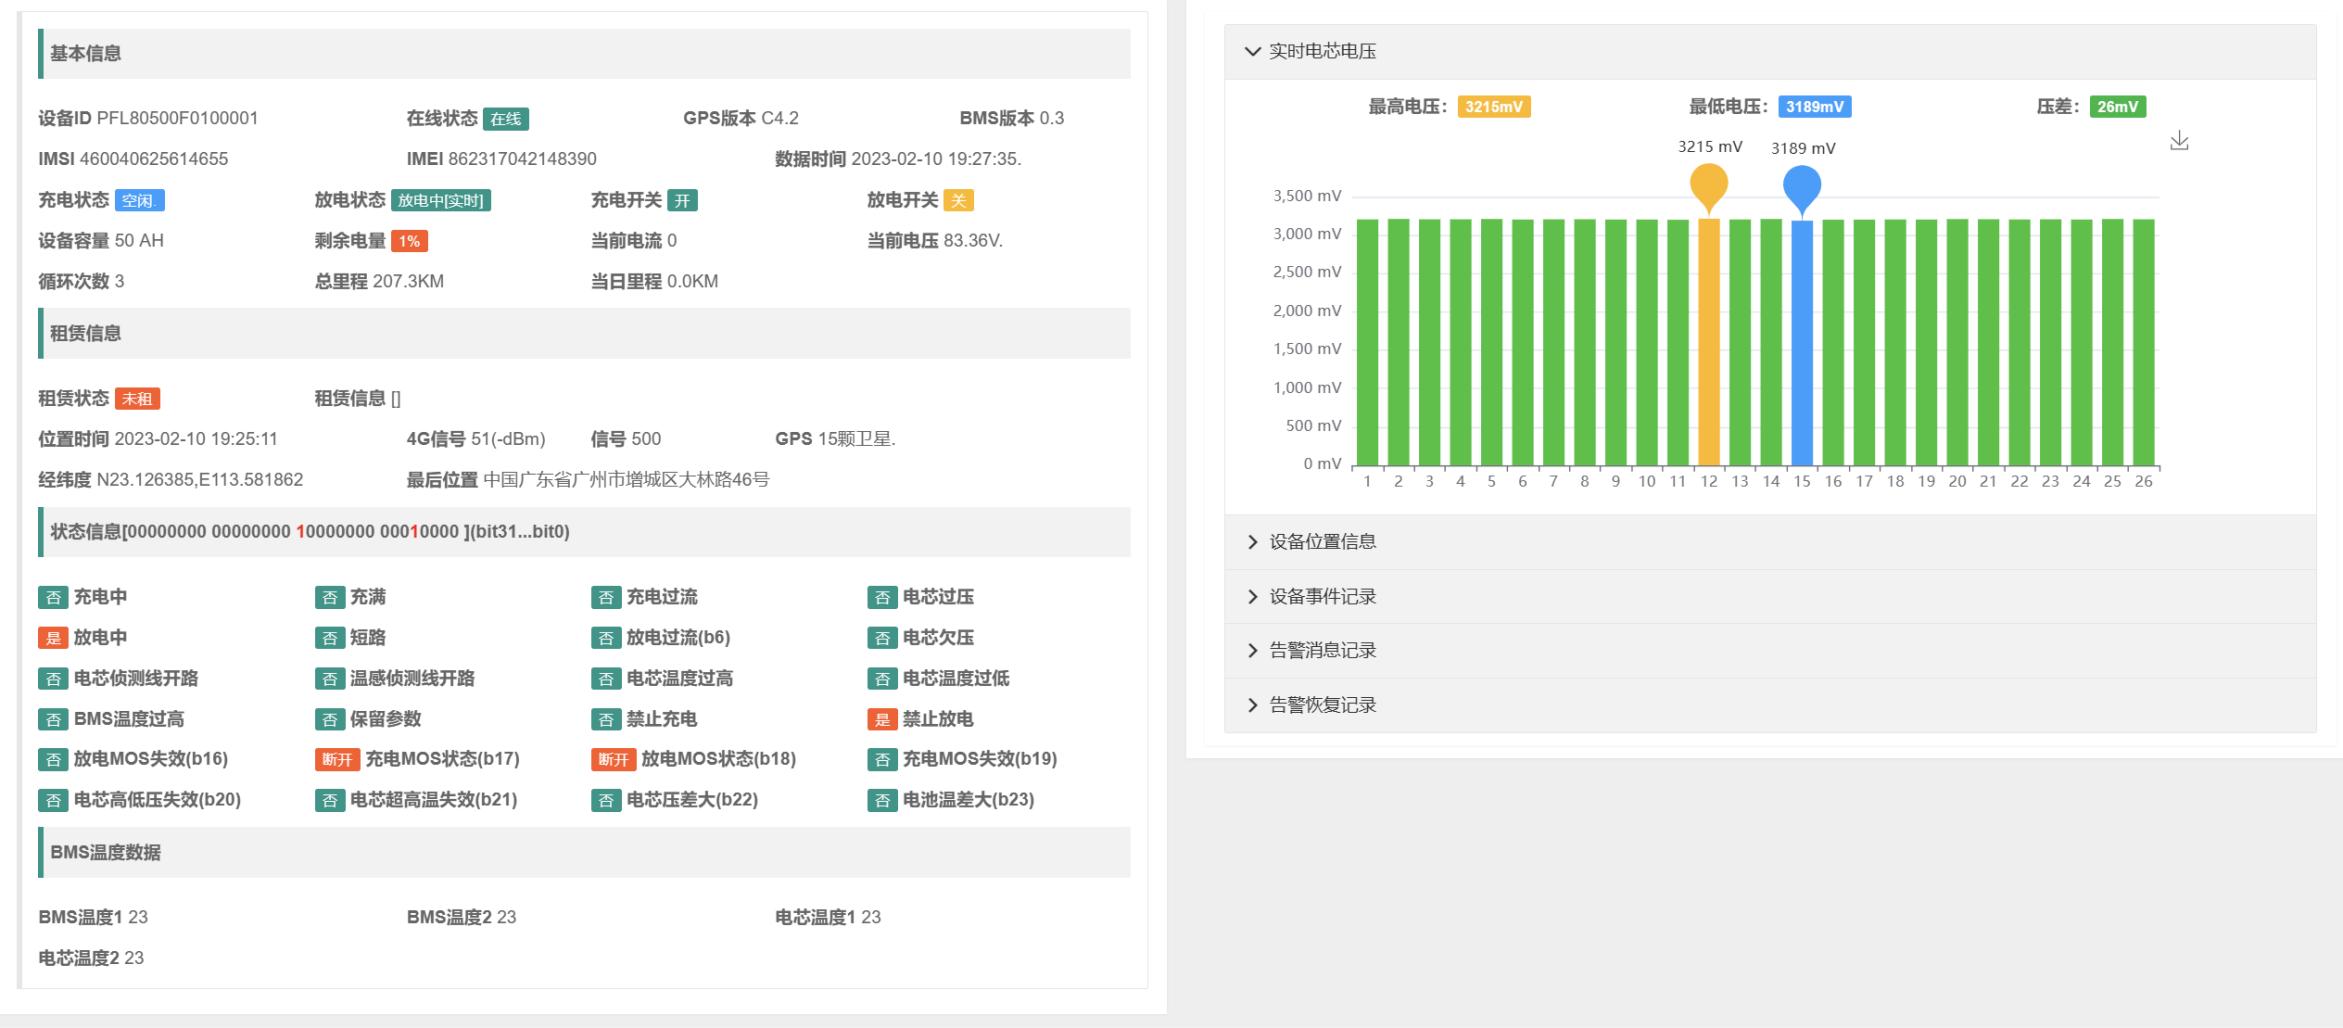This screenshot has height=1028, width=2343.
Task: Click the 否 flag beside 电芯温度过高
Action: pyautogui.click(x=606, y=679)
